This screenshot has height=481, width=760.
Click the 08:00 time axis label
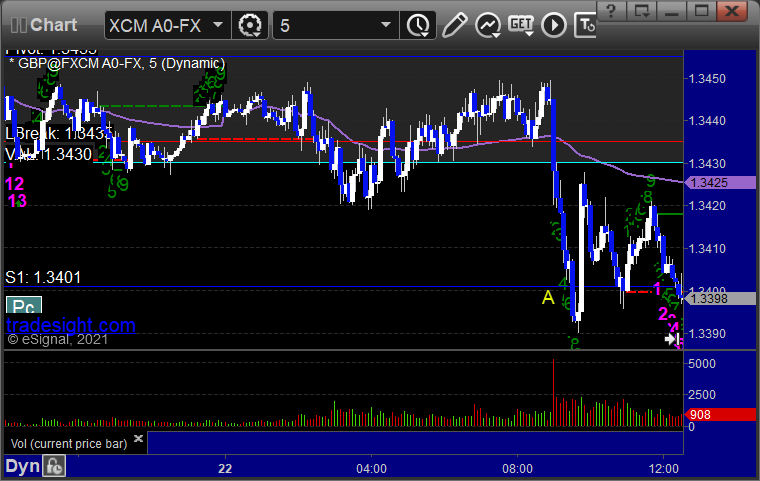[x=517, y=468]
